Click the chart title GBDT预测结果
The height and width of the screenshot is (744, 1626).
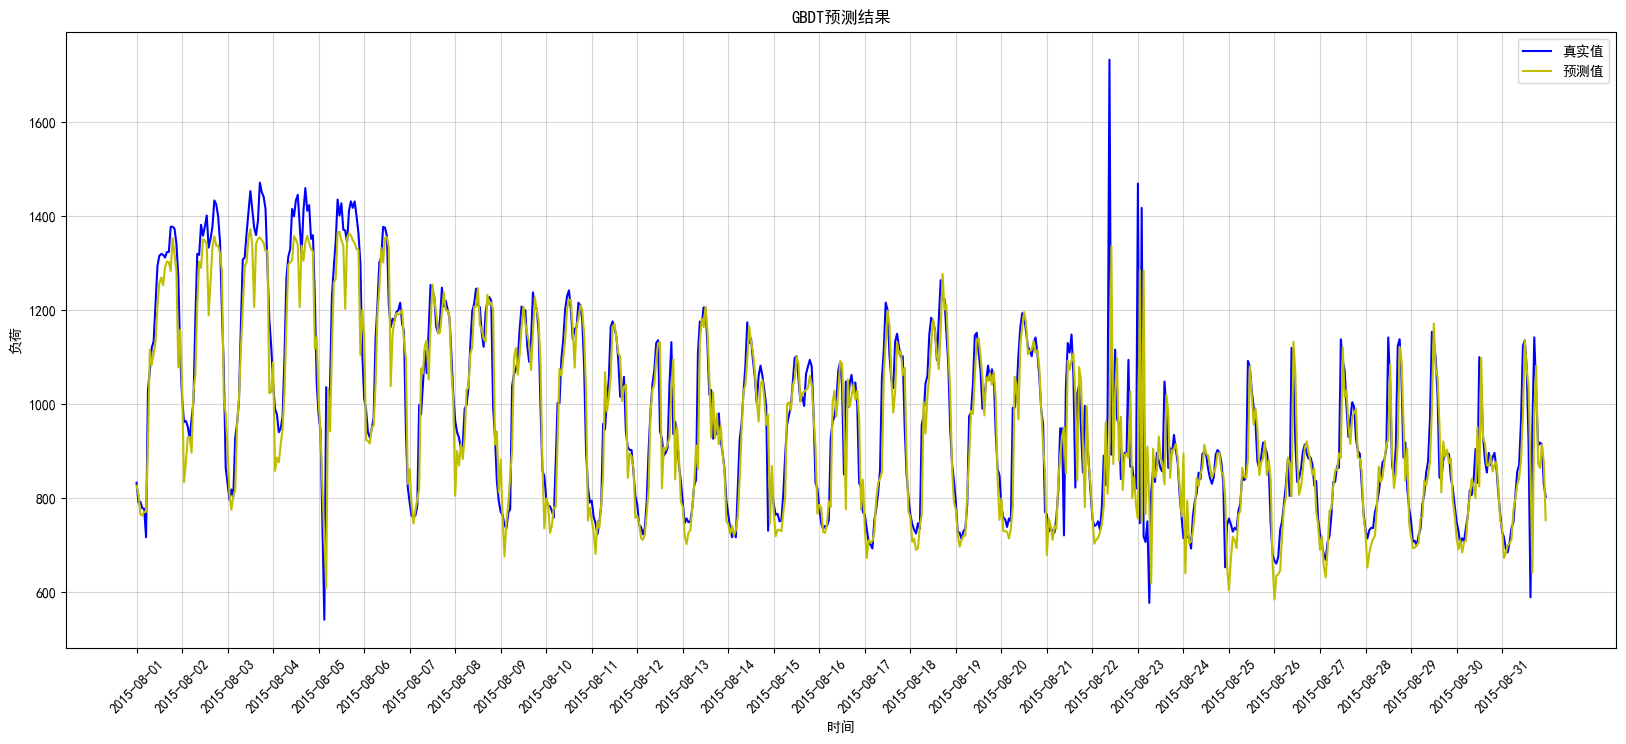tap(841, 17)
